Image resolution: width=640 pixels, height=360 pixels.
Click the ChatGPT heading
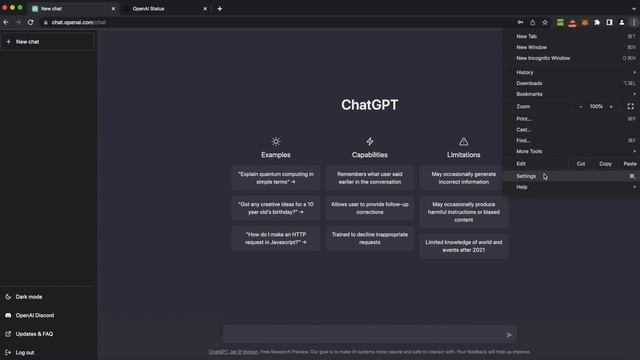(x=370, y=105)
